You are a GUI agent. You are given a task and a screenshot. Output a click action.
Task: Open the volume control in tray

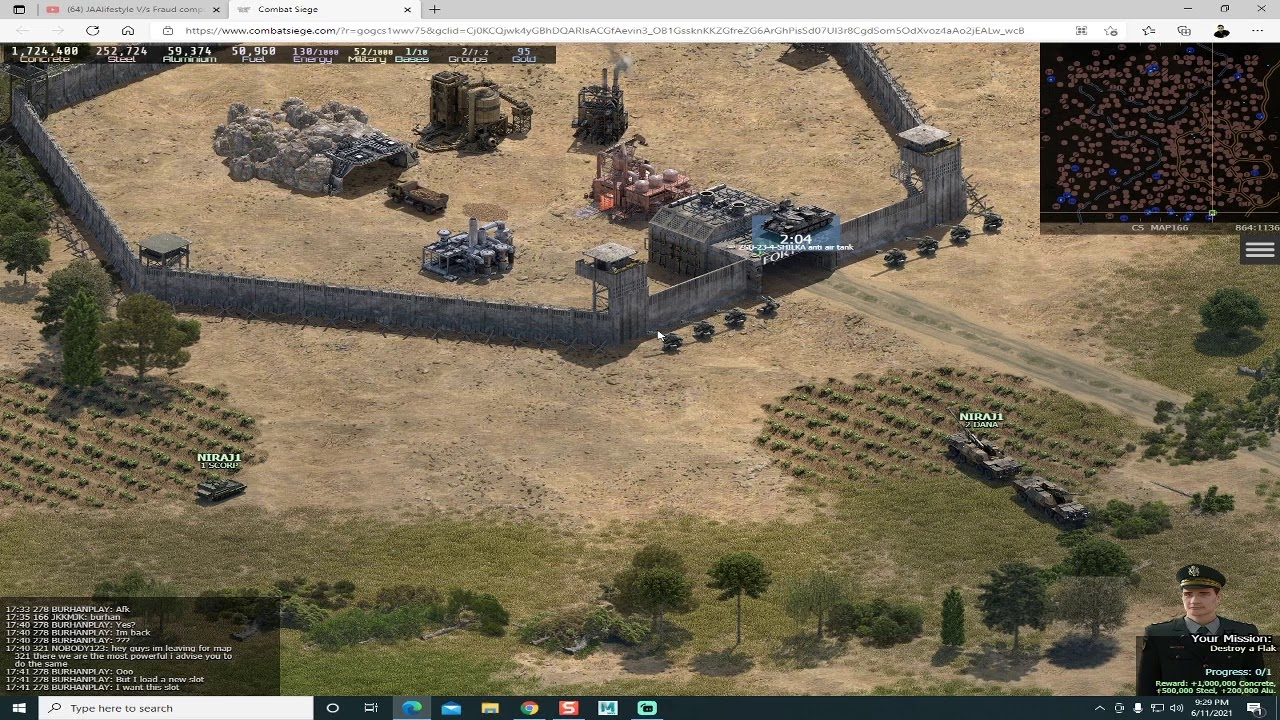tap(1176, 708)
